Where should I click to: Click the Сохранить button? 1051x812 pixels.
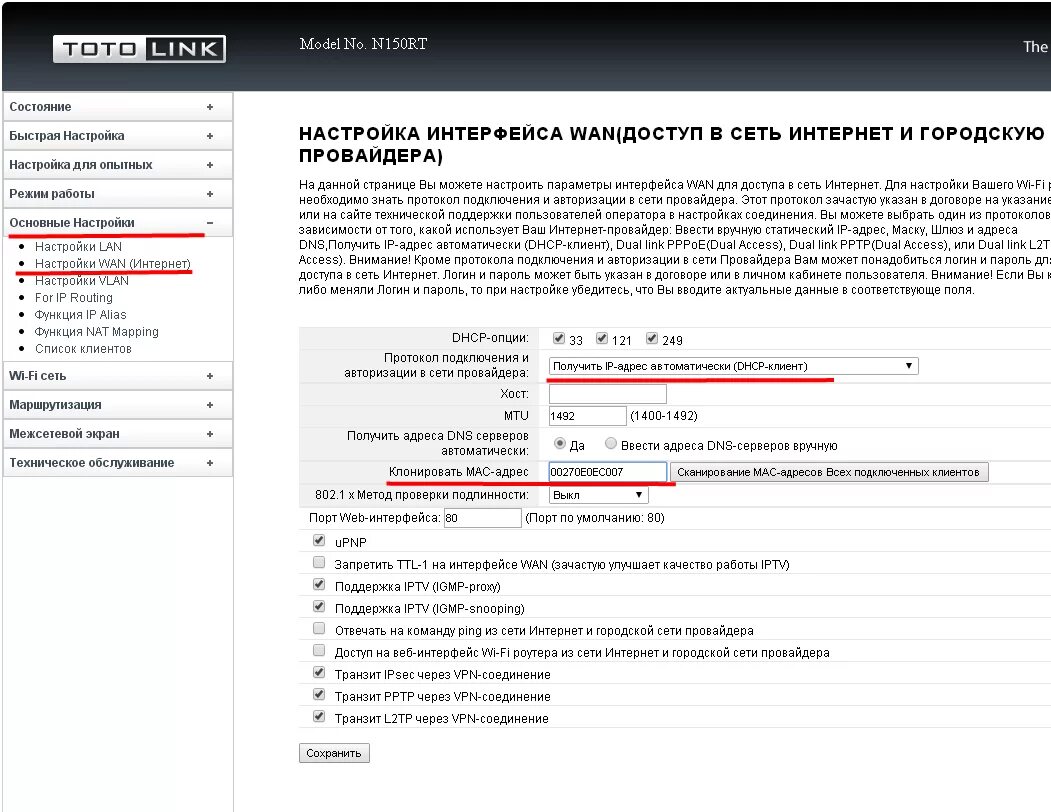click(334, 753)
